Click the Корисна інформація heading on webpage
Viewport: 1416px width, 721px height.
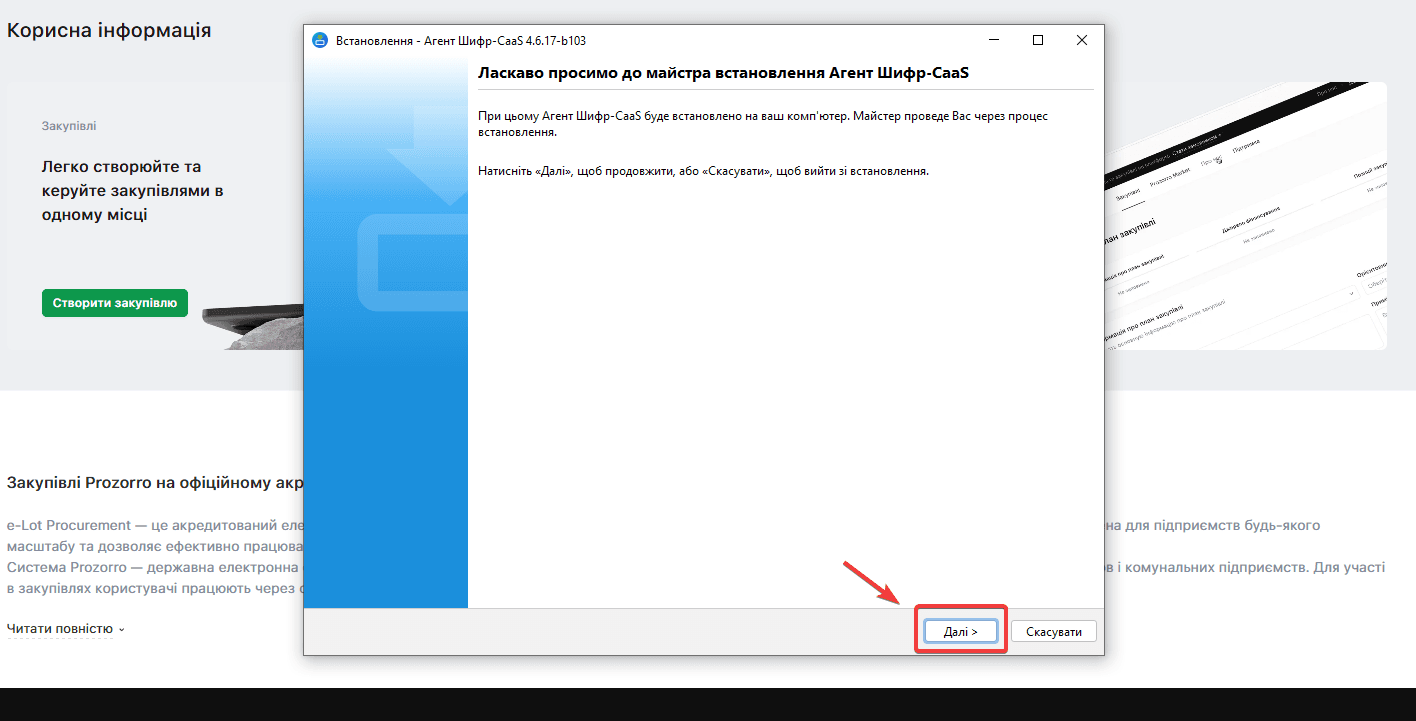click(109, 30)
